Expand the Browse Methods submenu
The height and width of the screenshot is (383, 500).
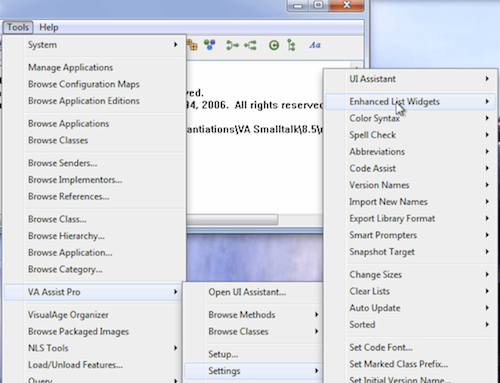pyautogui.click(x=253, y=315)
